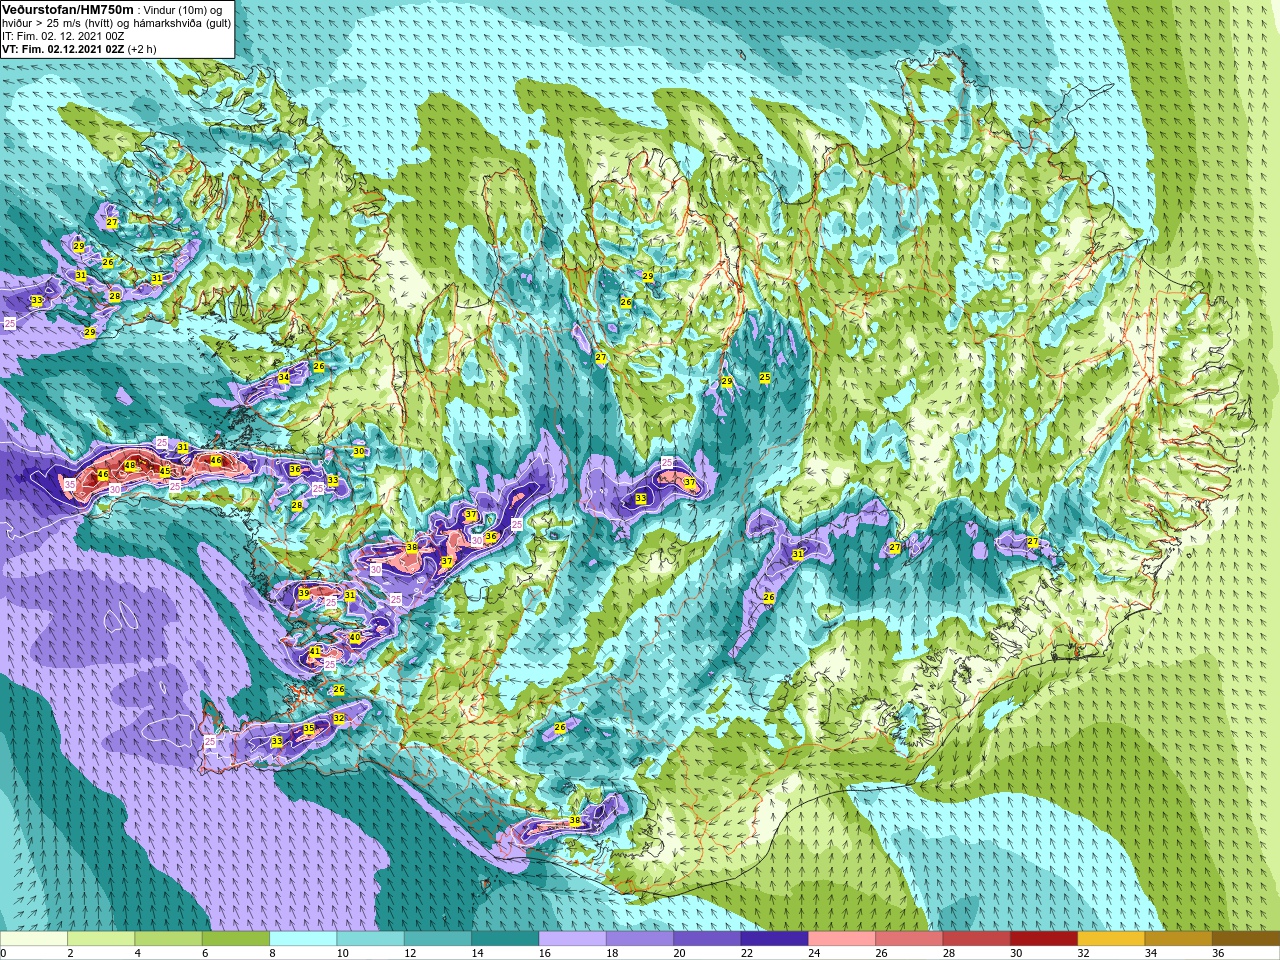
Task: Click the yellow 45 gust label
Action: [165, 471]
